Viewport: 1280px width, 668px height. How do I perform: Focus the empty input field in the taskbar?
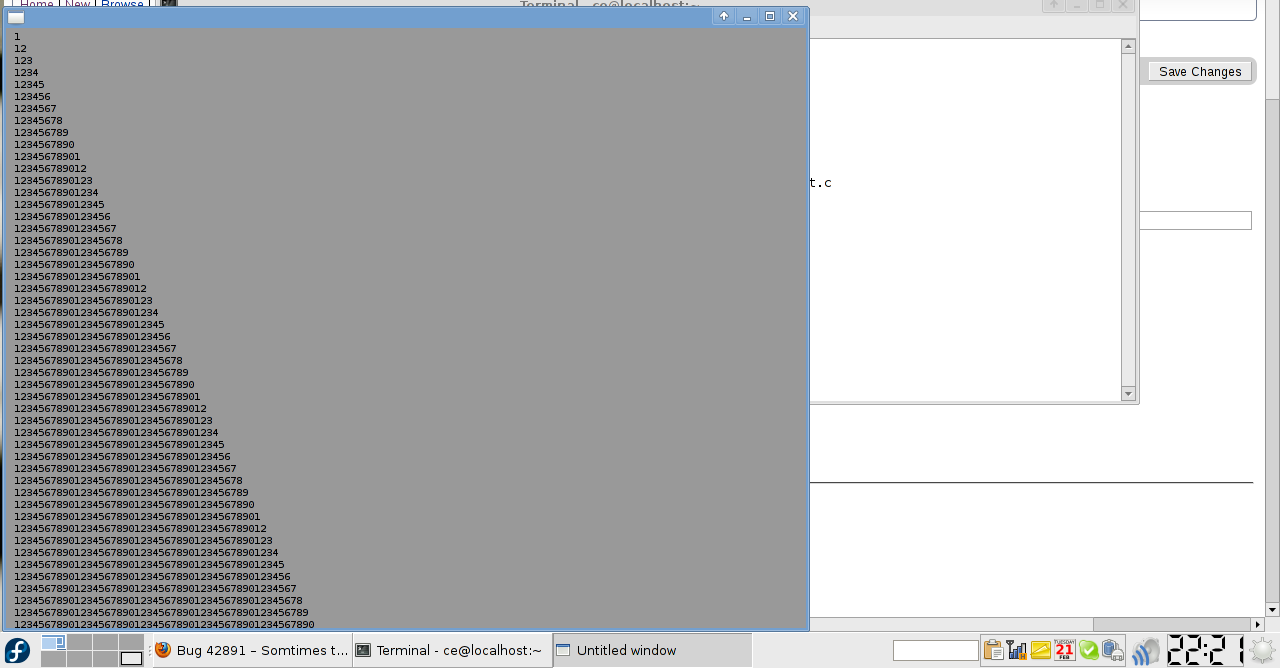pos(935,650)
